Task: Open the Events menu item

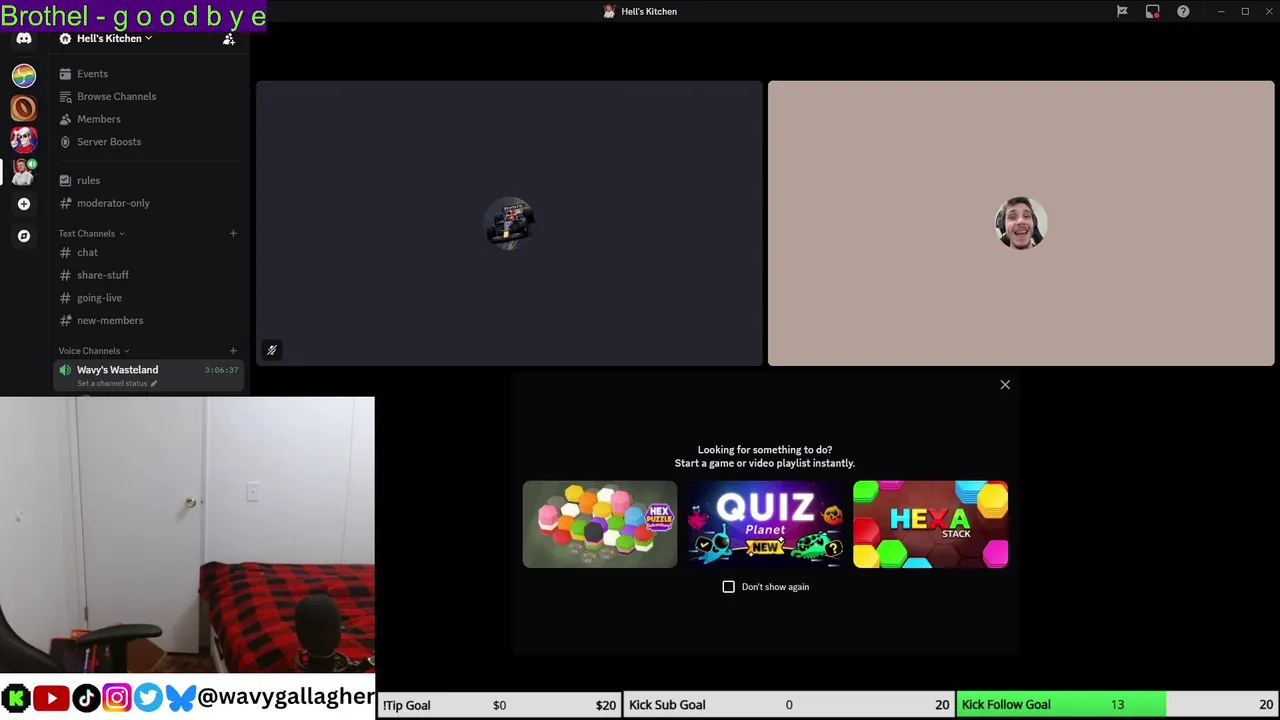Action: click(x=148, y=74)
